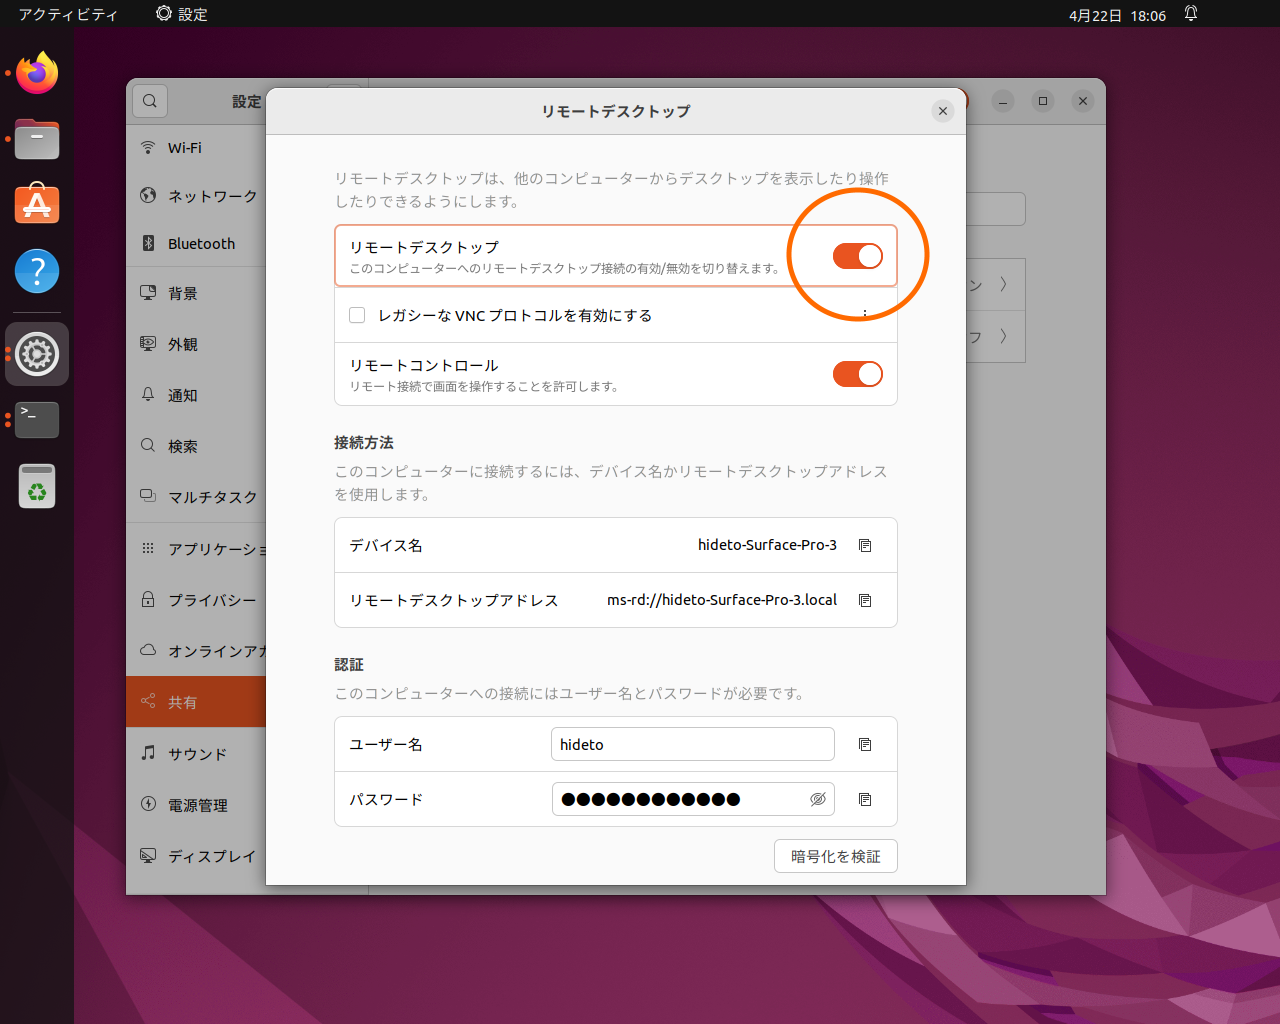
Task: Copy the remote desktop address
Action: (864, 600)
